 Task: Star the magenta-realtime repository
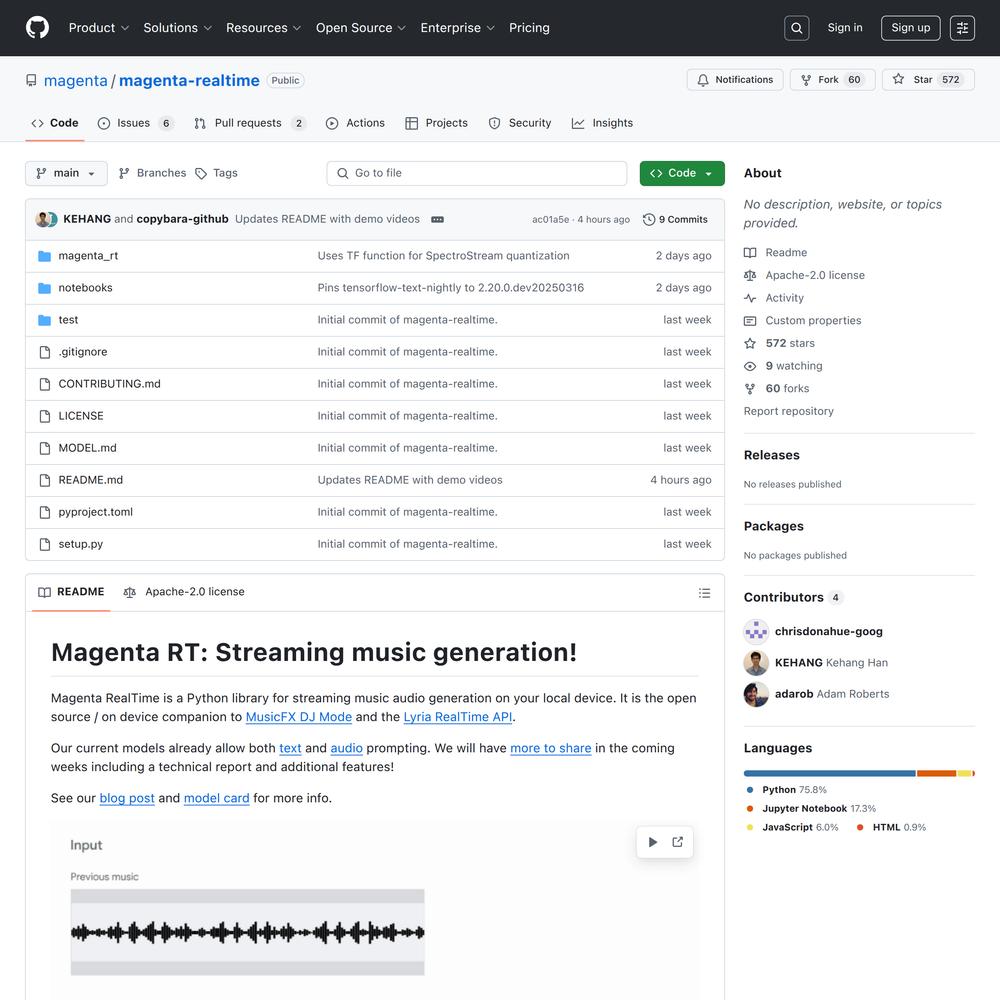pyautogui.click(x=929, y=80)
